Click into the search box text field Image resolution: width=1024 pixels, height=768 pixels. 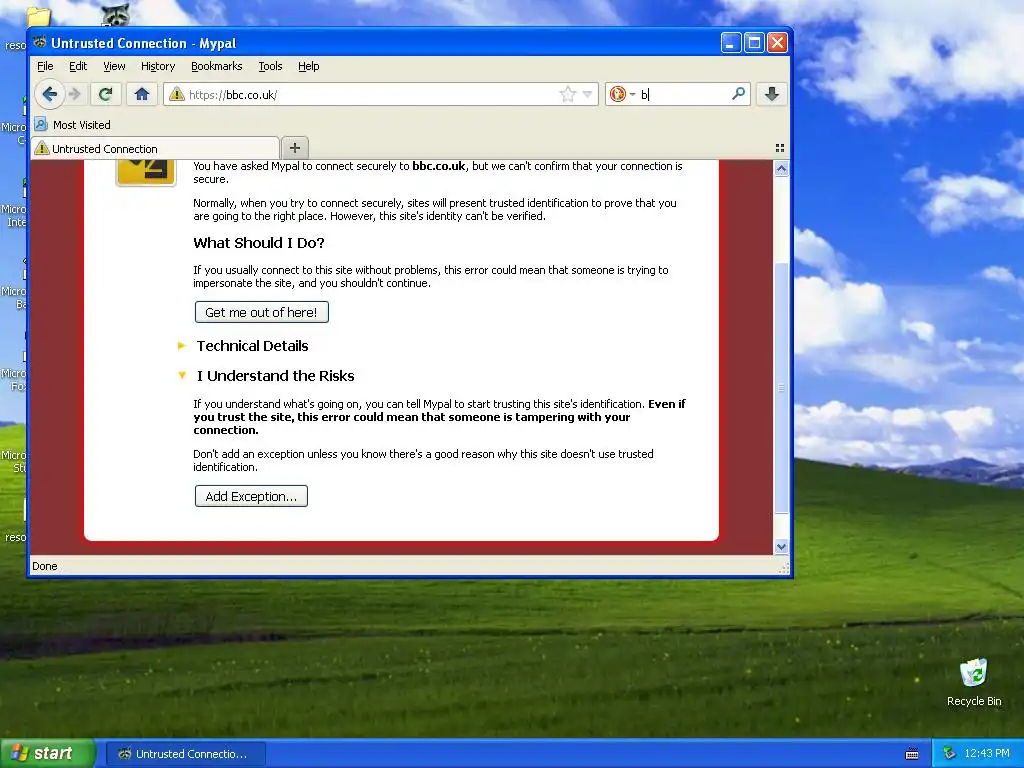pos(683,95)
